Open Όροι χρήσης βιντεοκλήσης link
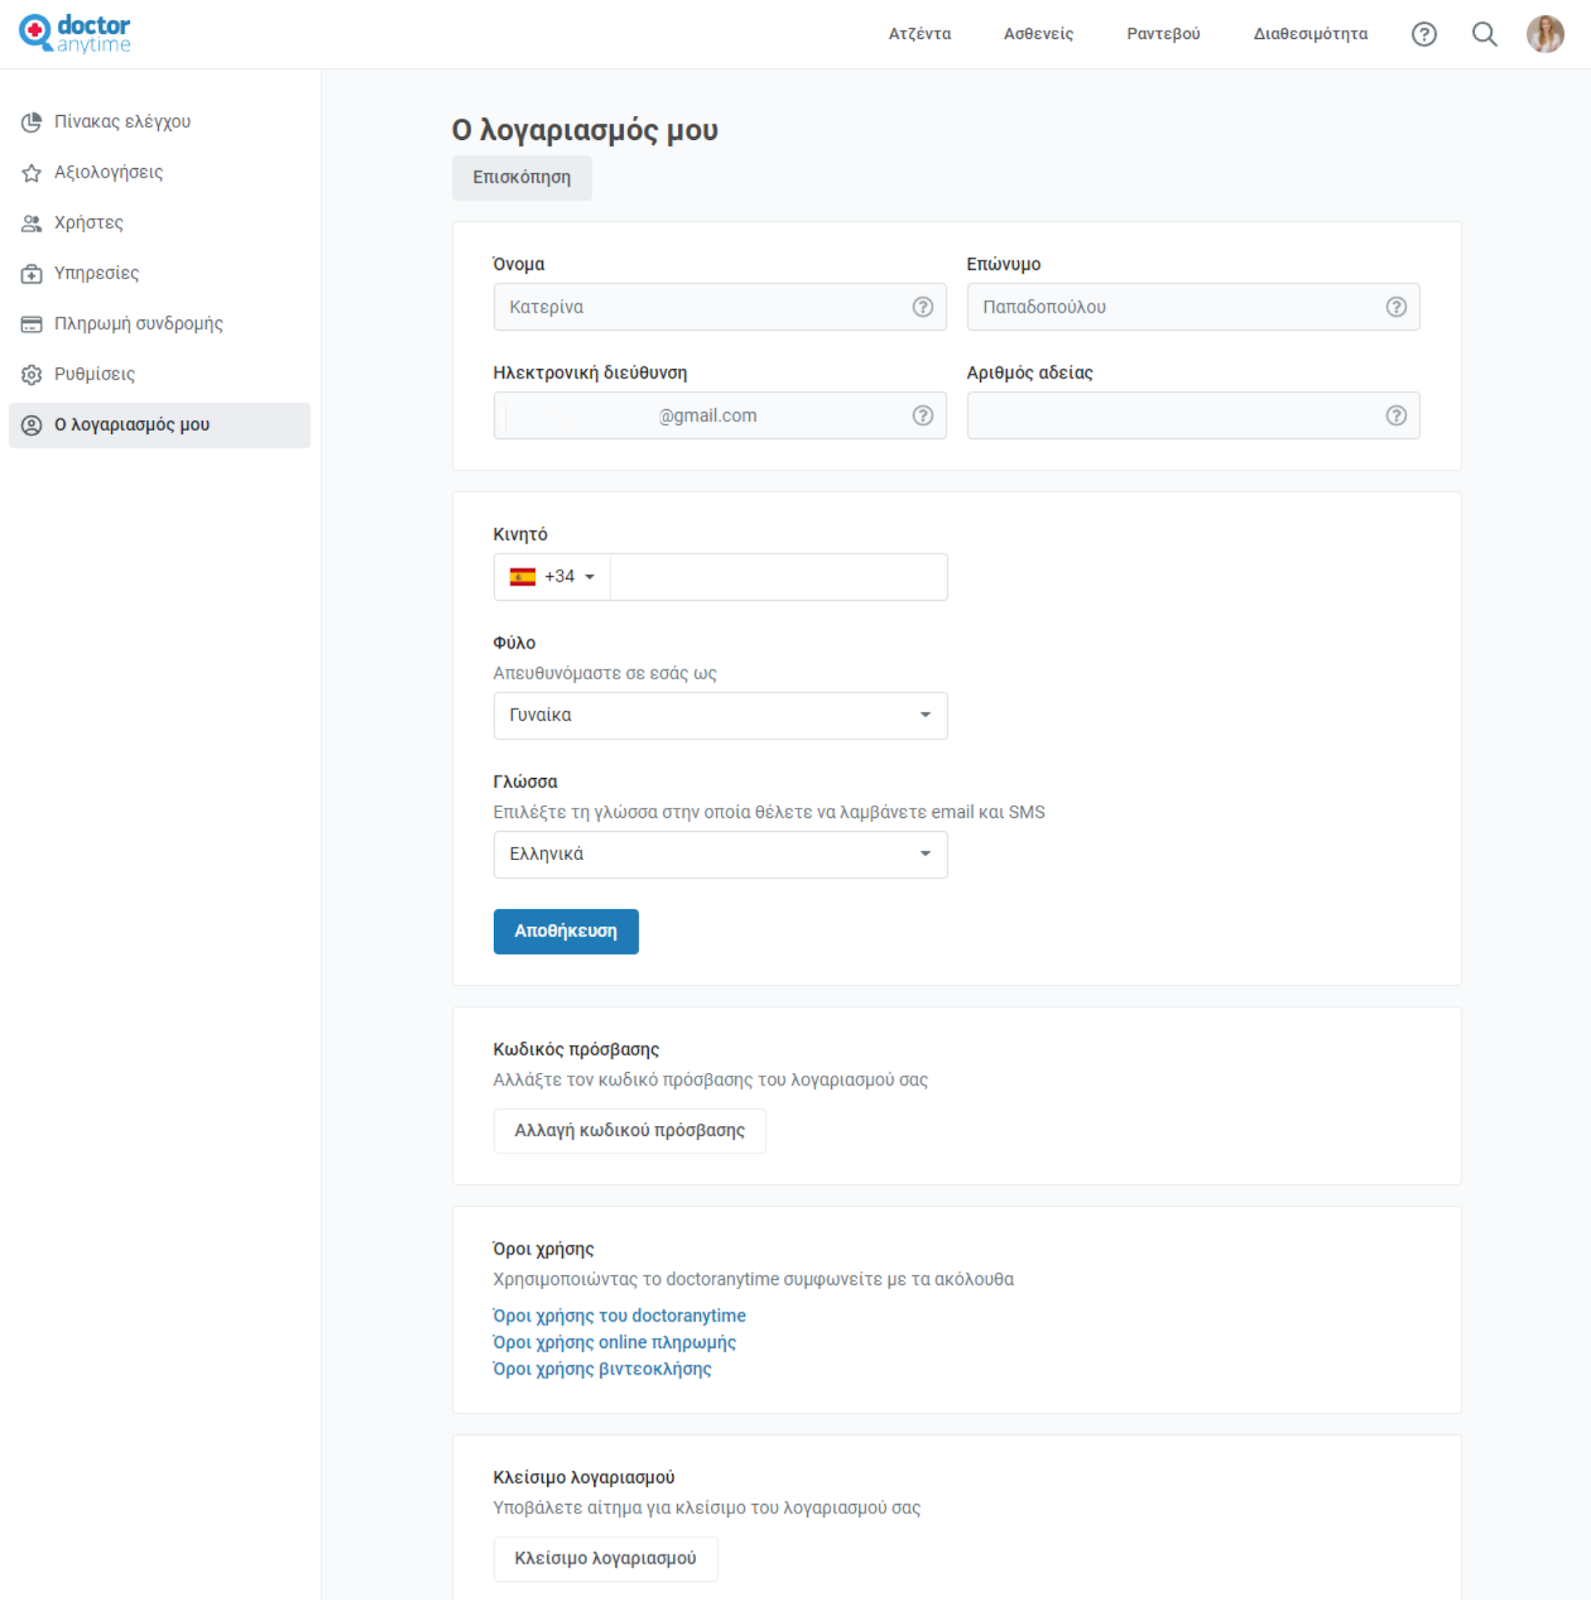The width and height of the screenshot is (1591, 1600). 603,1369
